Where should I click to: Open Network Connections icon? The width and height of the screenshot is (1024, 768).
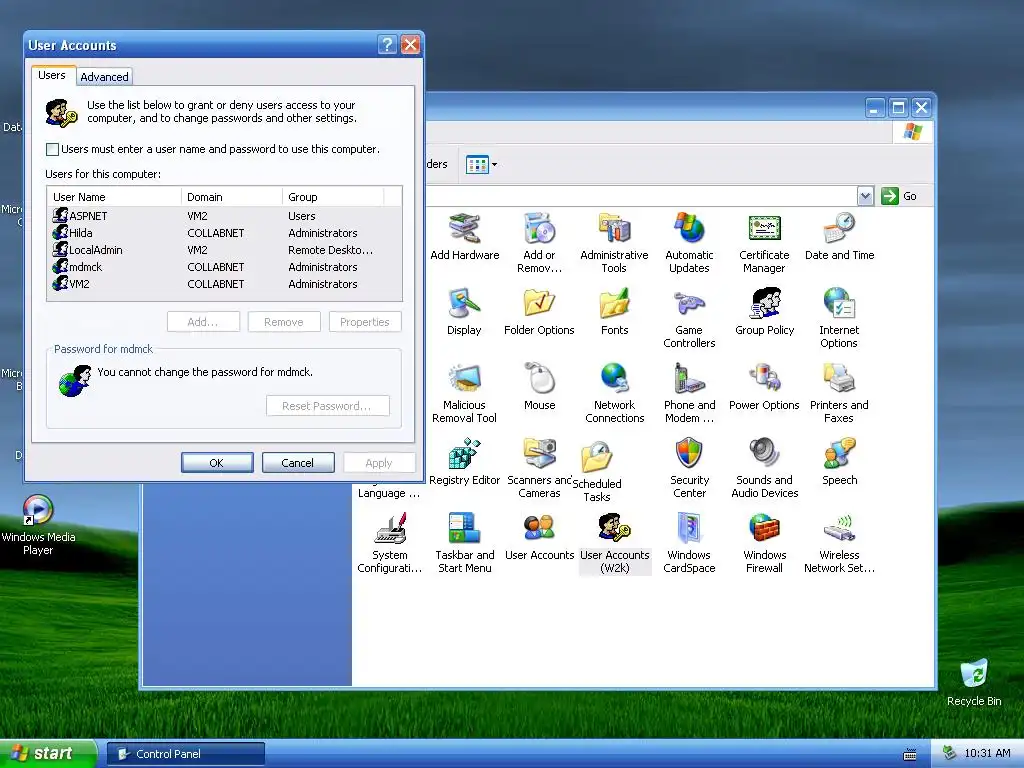coord(614,392)
